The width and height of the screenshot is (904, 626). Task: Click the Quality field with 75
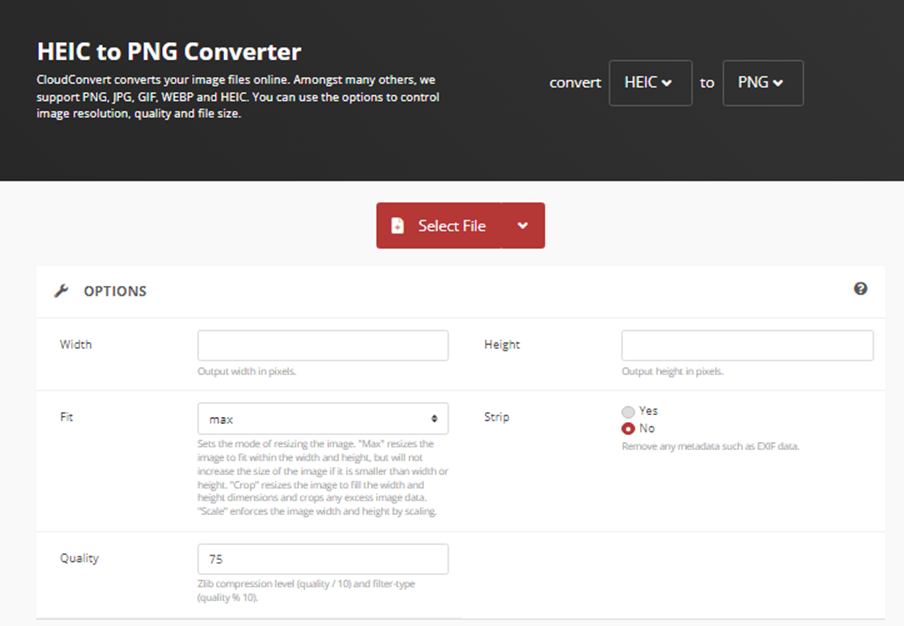pyautogui.click(x=323, y=559)
